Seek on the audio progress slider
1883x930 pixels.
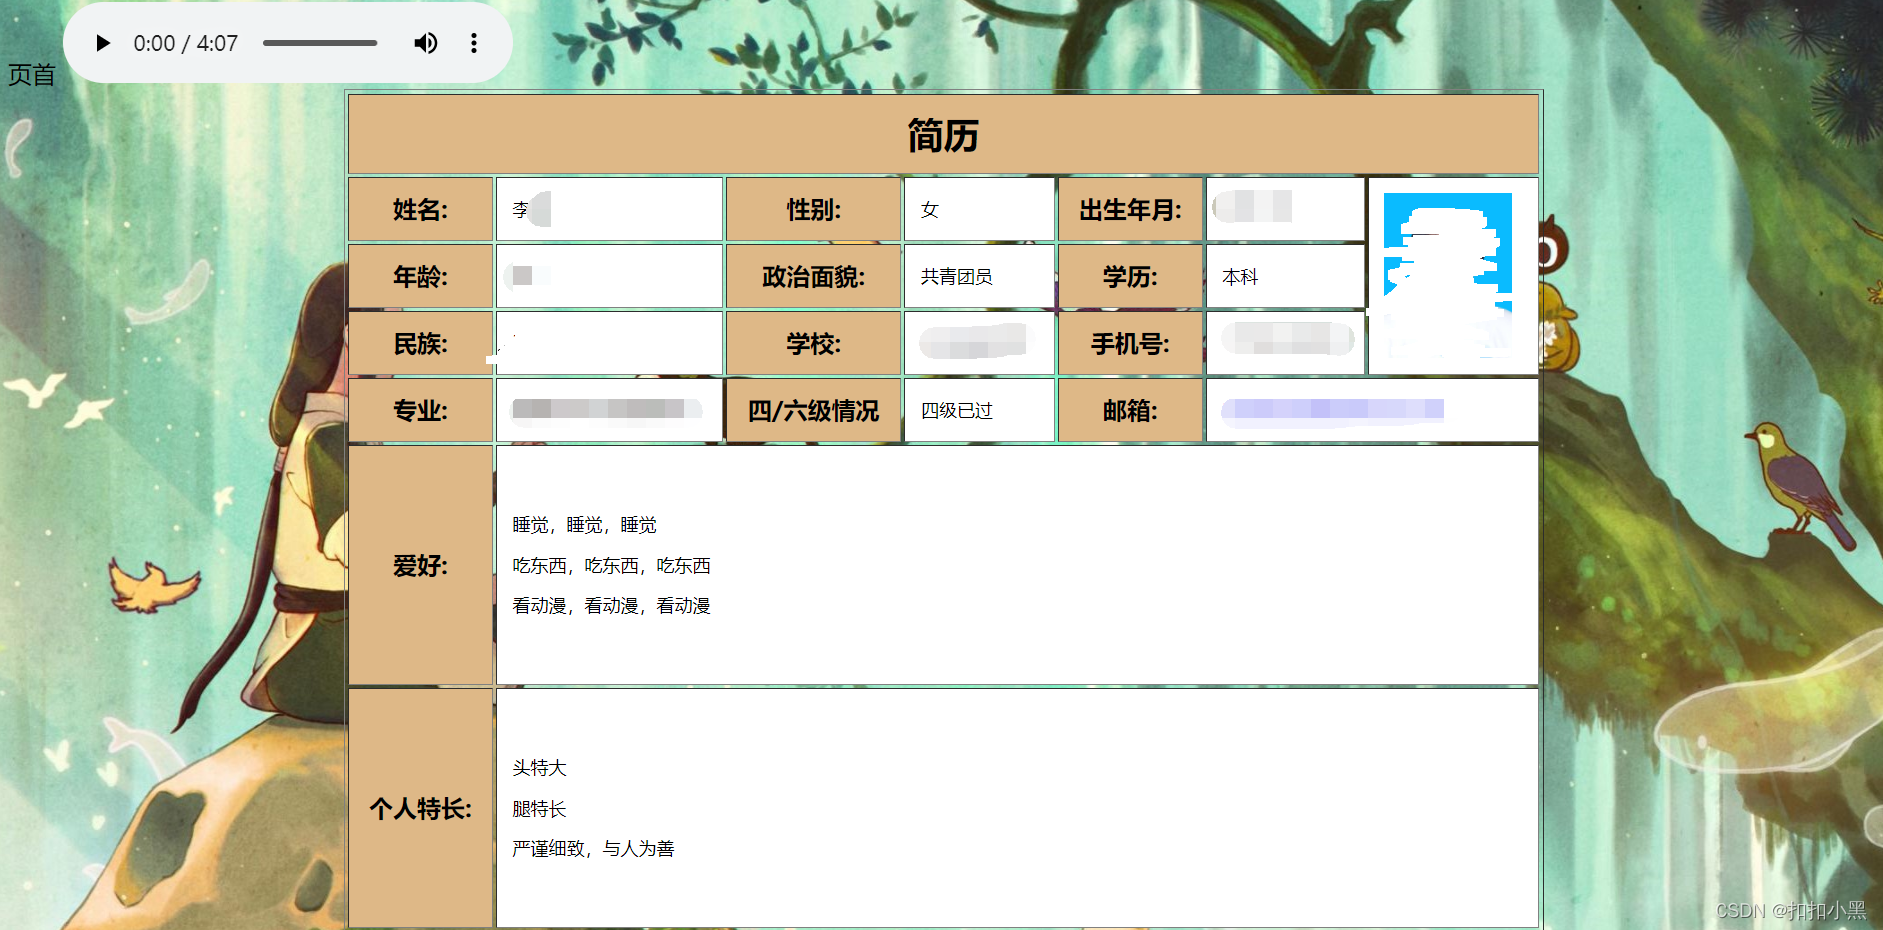tap(320, 43)
